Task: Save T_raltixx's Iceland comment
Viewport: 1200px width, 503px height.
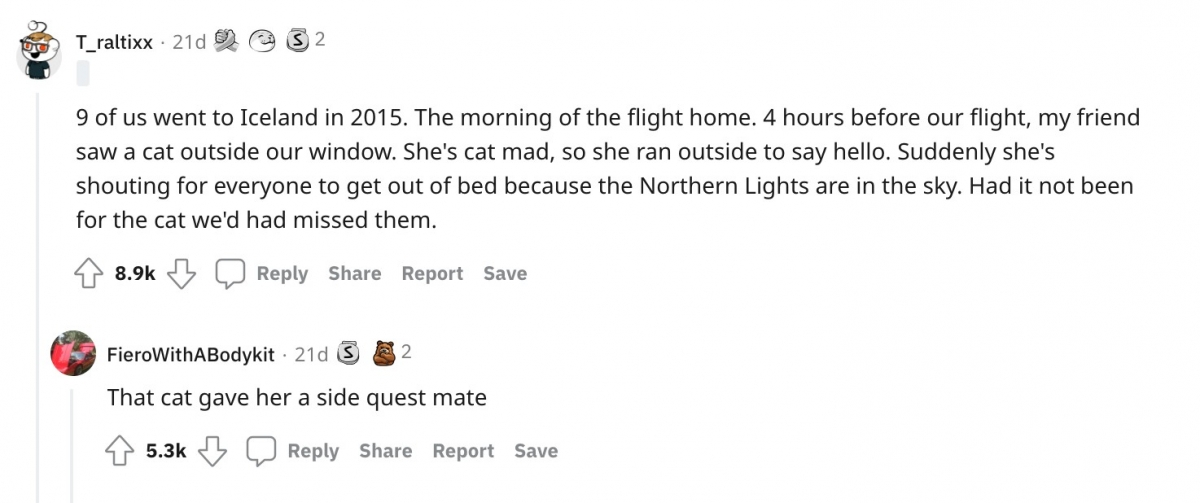Action: point(505,274)
